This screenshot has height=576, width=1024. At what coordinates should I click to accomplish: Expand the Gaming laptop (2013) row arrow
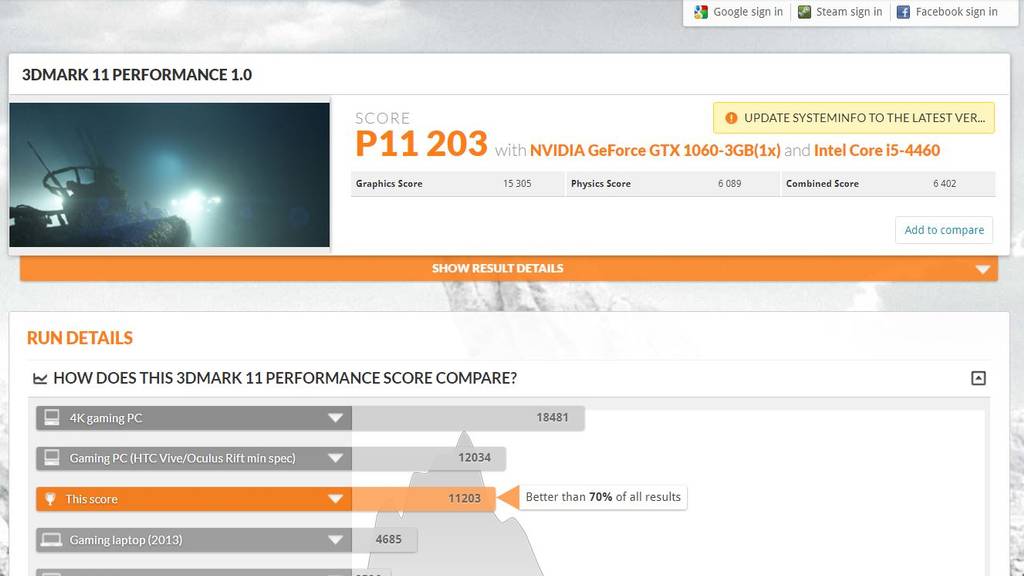[x=335, y=540]
